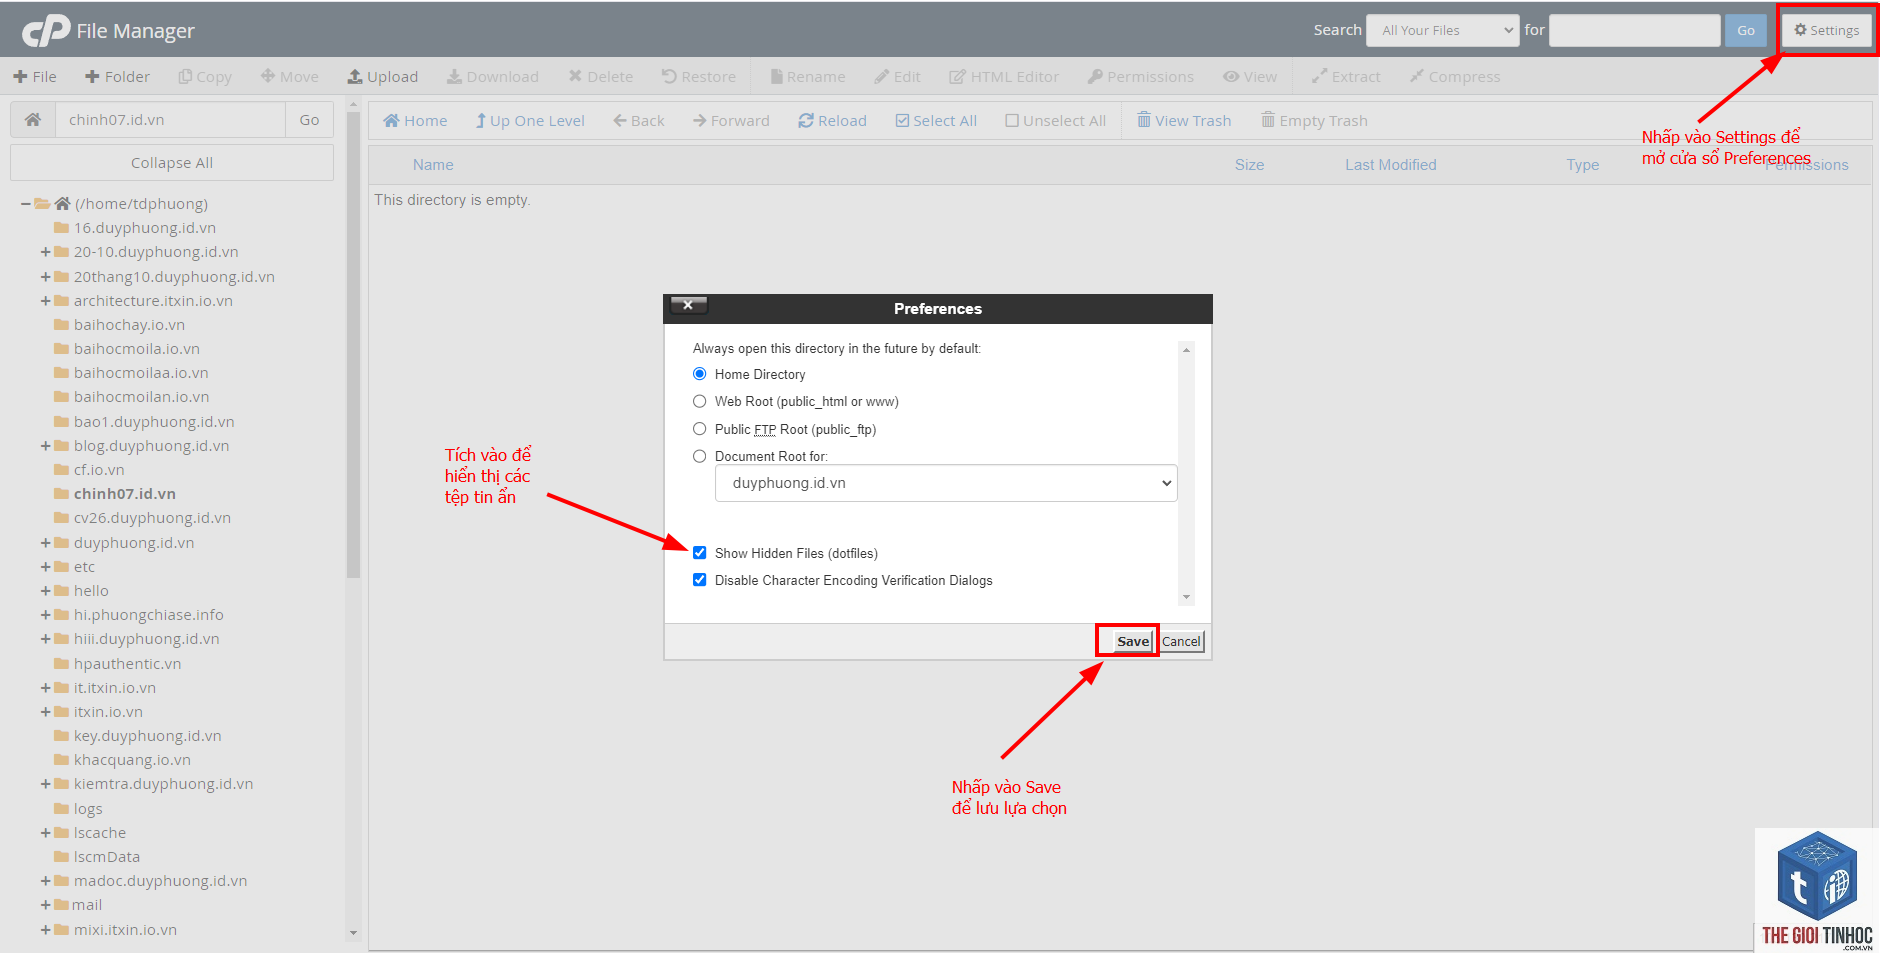Sort by Size column header

pyautogui.click(x=1249, y=165)
